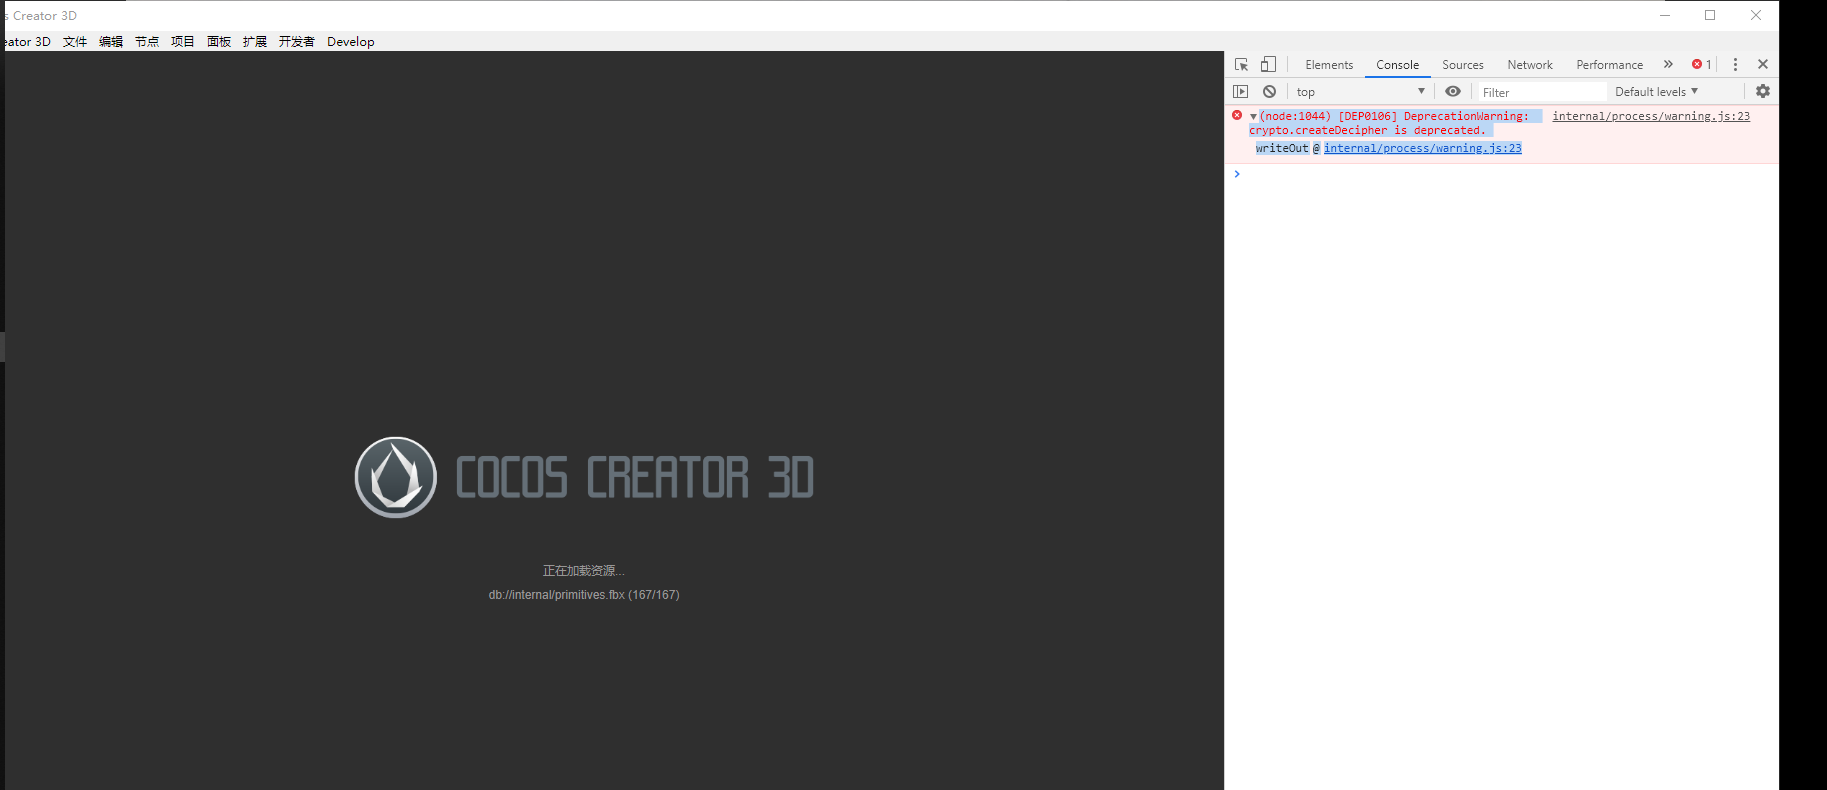Viewport: 1827px width, 790px height.
Task: Toggle the live expression eye icon
Action: coord(1453,91)
